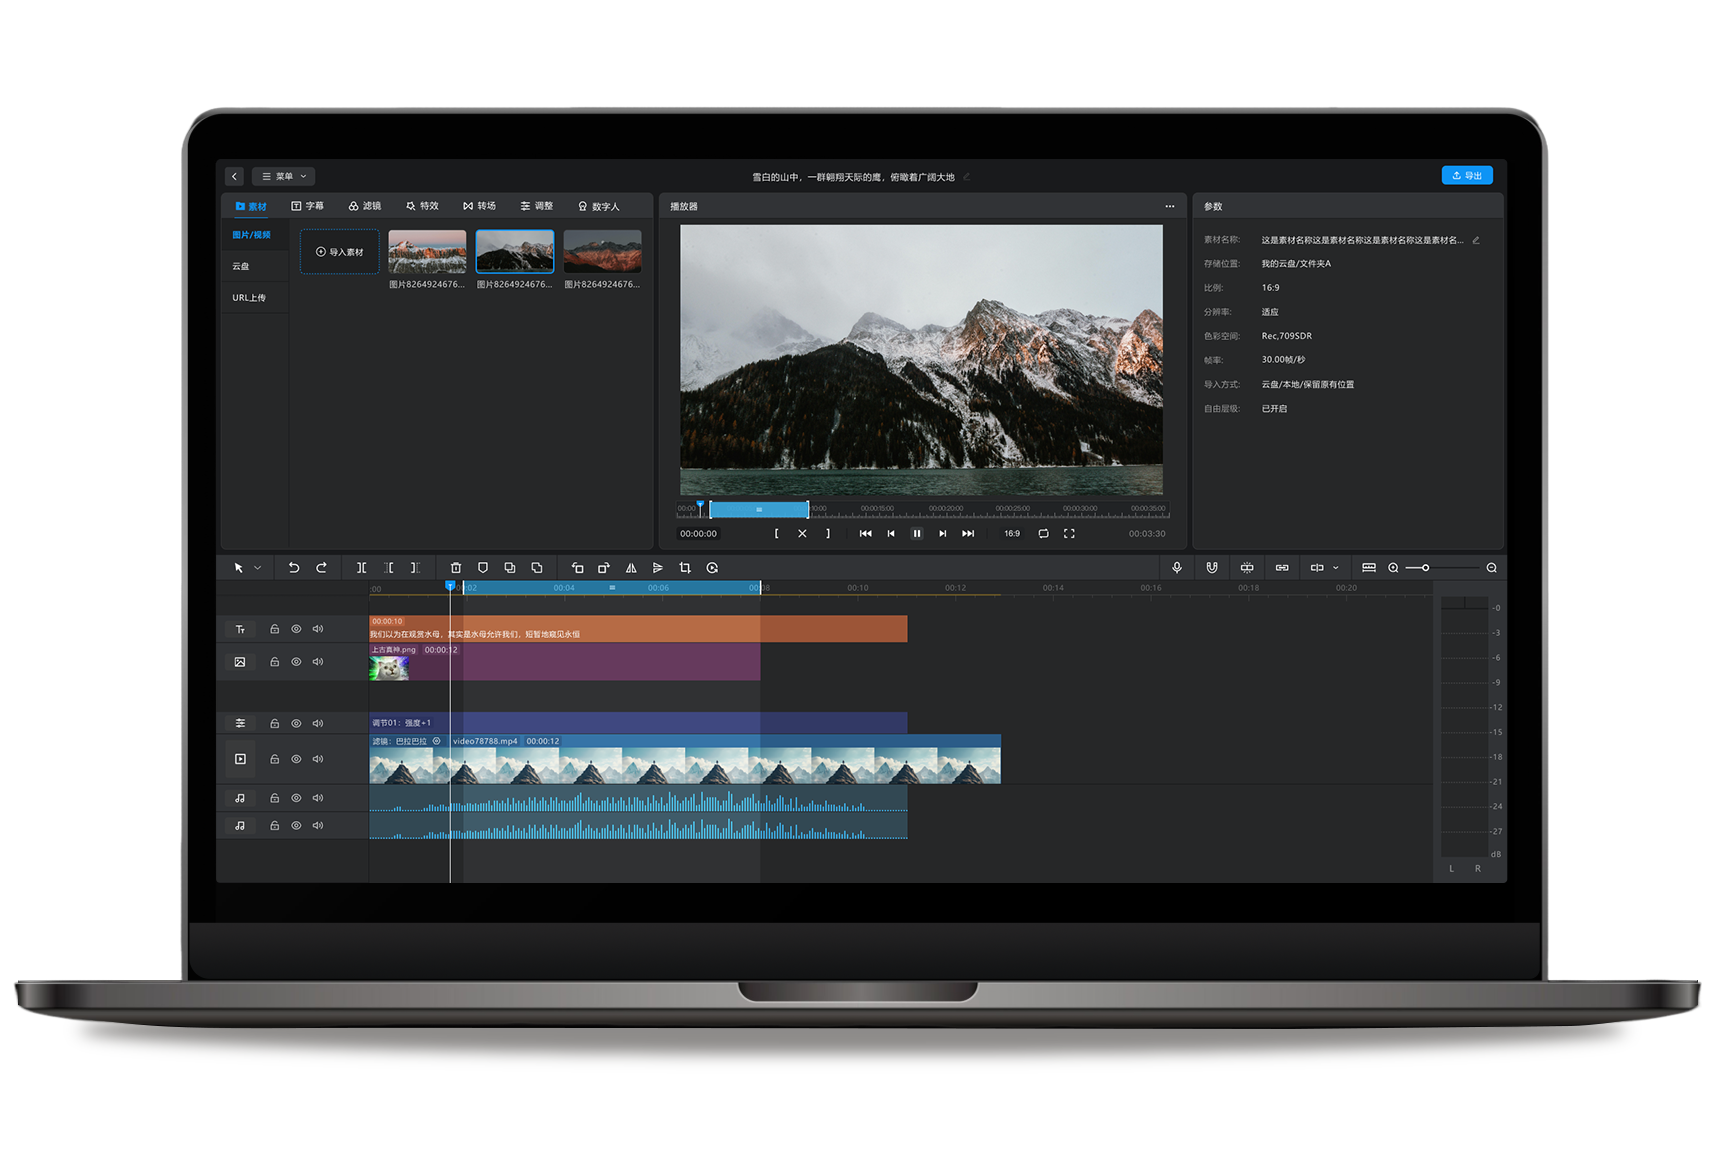
Task: Lock the 上古真神.png image track
Action: pyautogui.click(x=274, y=662)
